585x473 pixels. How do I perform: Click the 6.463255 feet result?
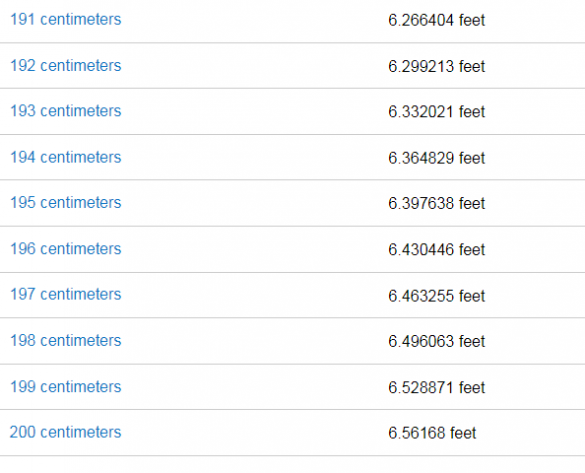[437, 296]
